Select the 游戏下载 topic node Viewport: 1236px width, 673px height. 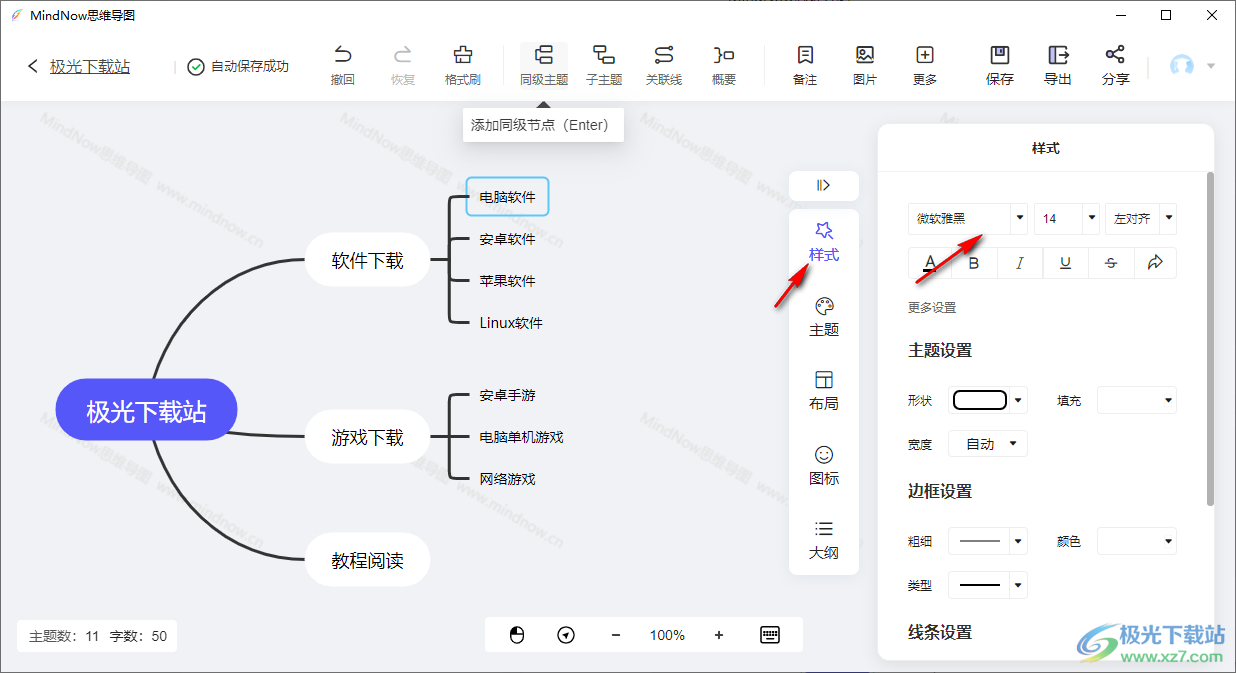[368, 437]
